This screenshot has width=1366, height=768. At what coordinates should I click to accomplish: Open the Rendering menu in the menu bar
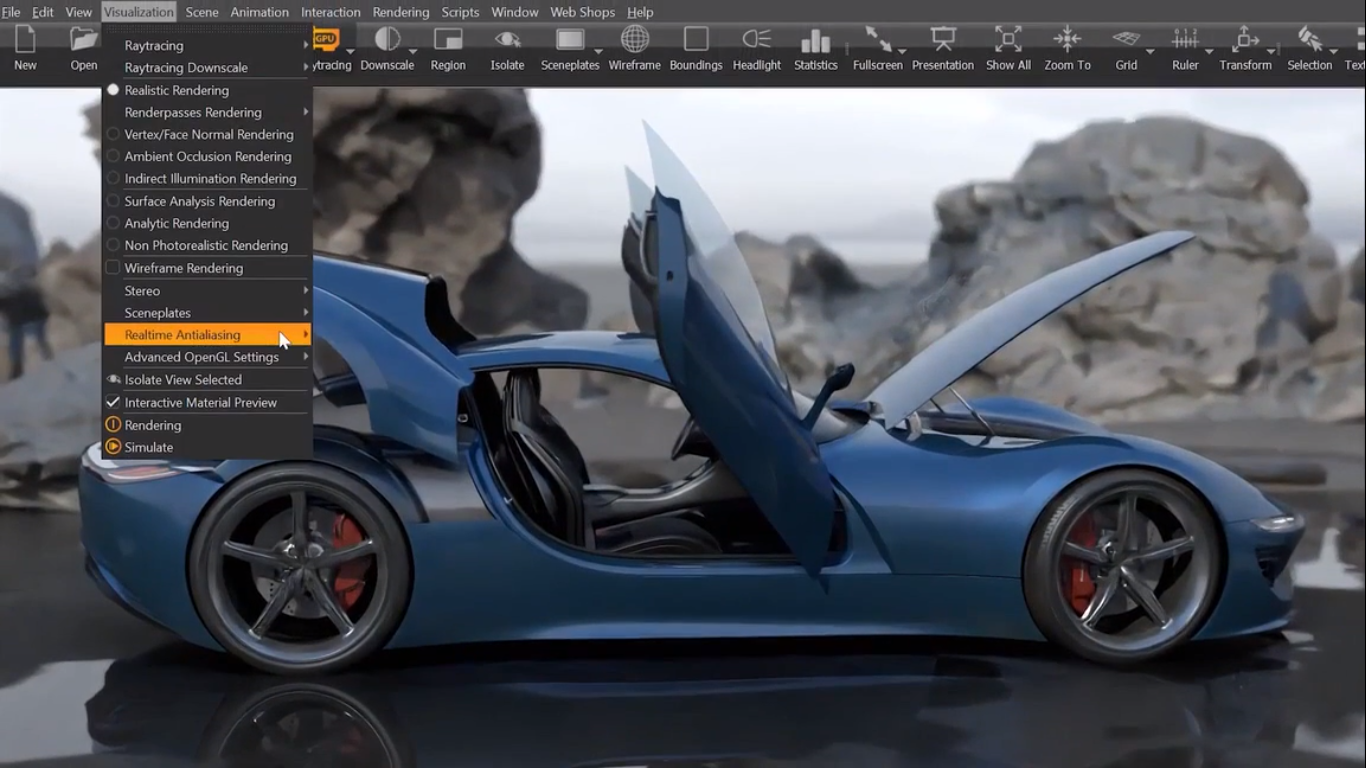tap(401, 12)
